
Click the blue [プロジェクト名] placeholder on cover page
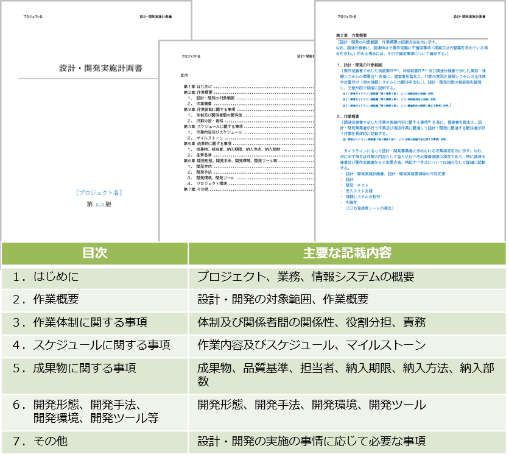pos(99,193)
